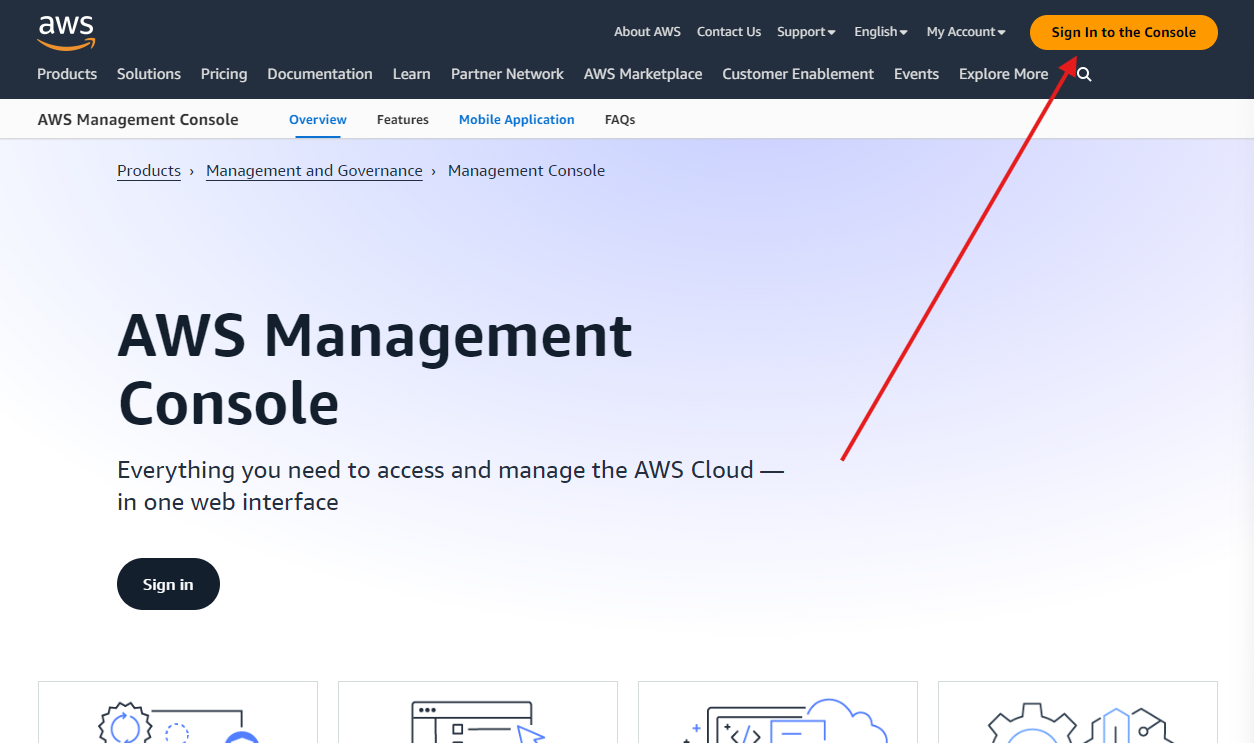Open the search magnifier icon
1254x743 pixels.
click(x=1083, y=73)
